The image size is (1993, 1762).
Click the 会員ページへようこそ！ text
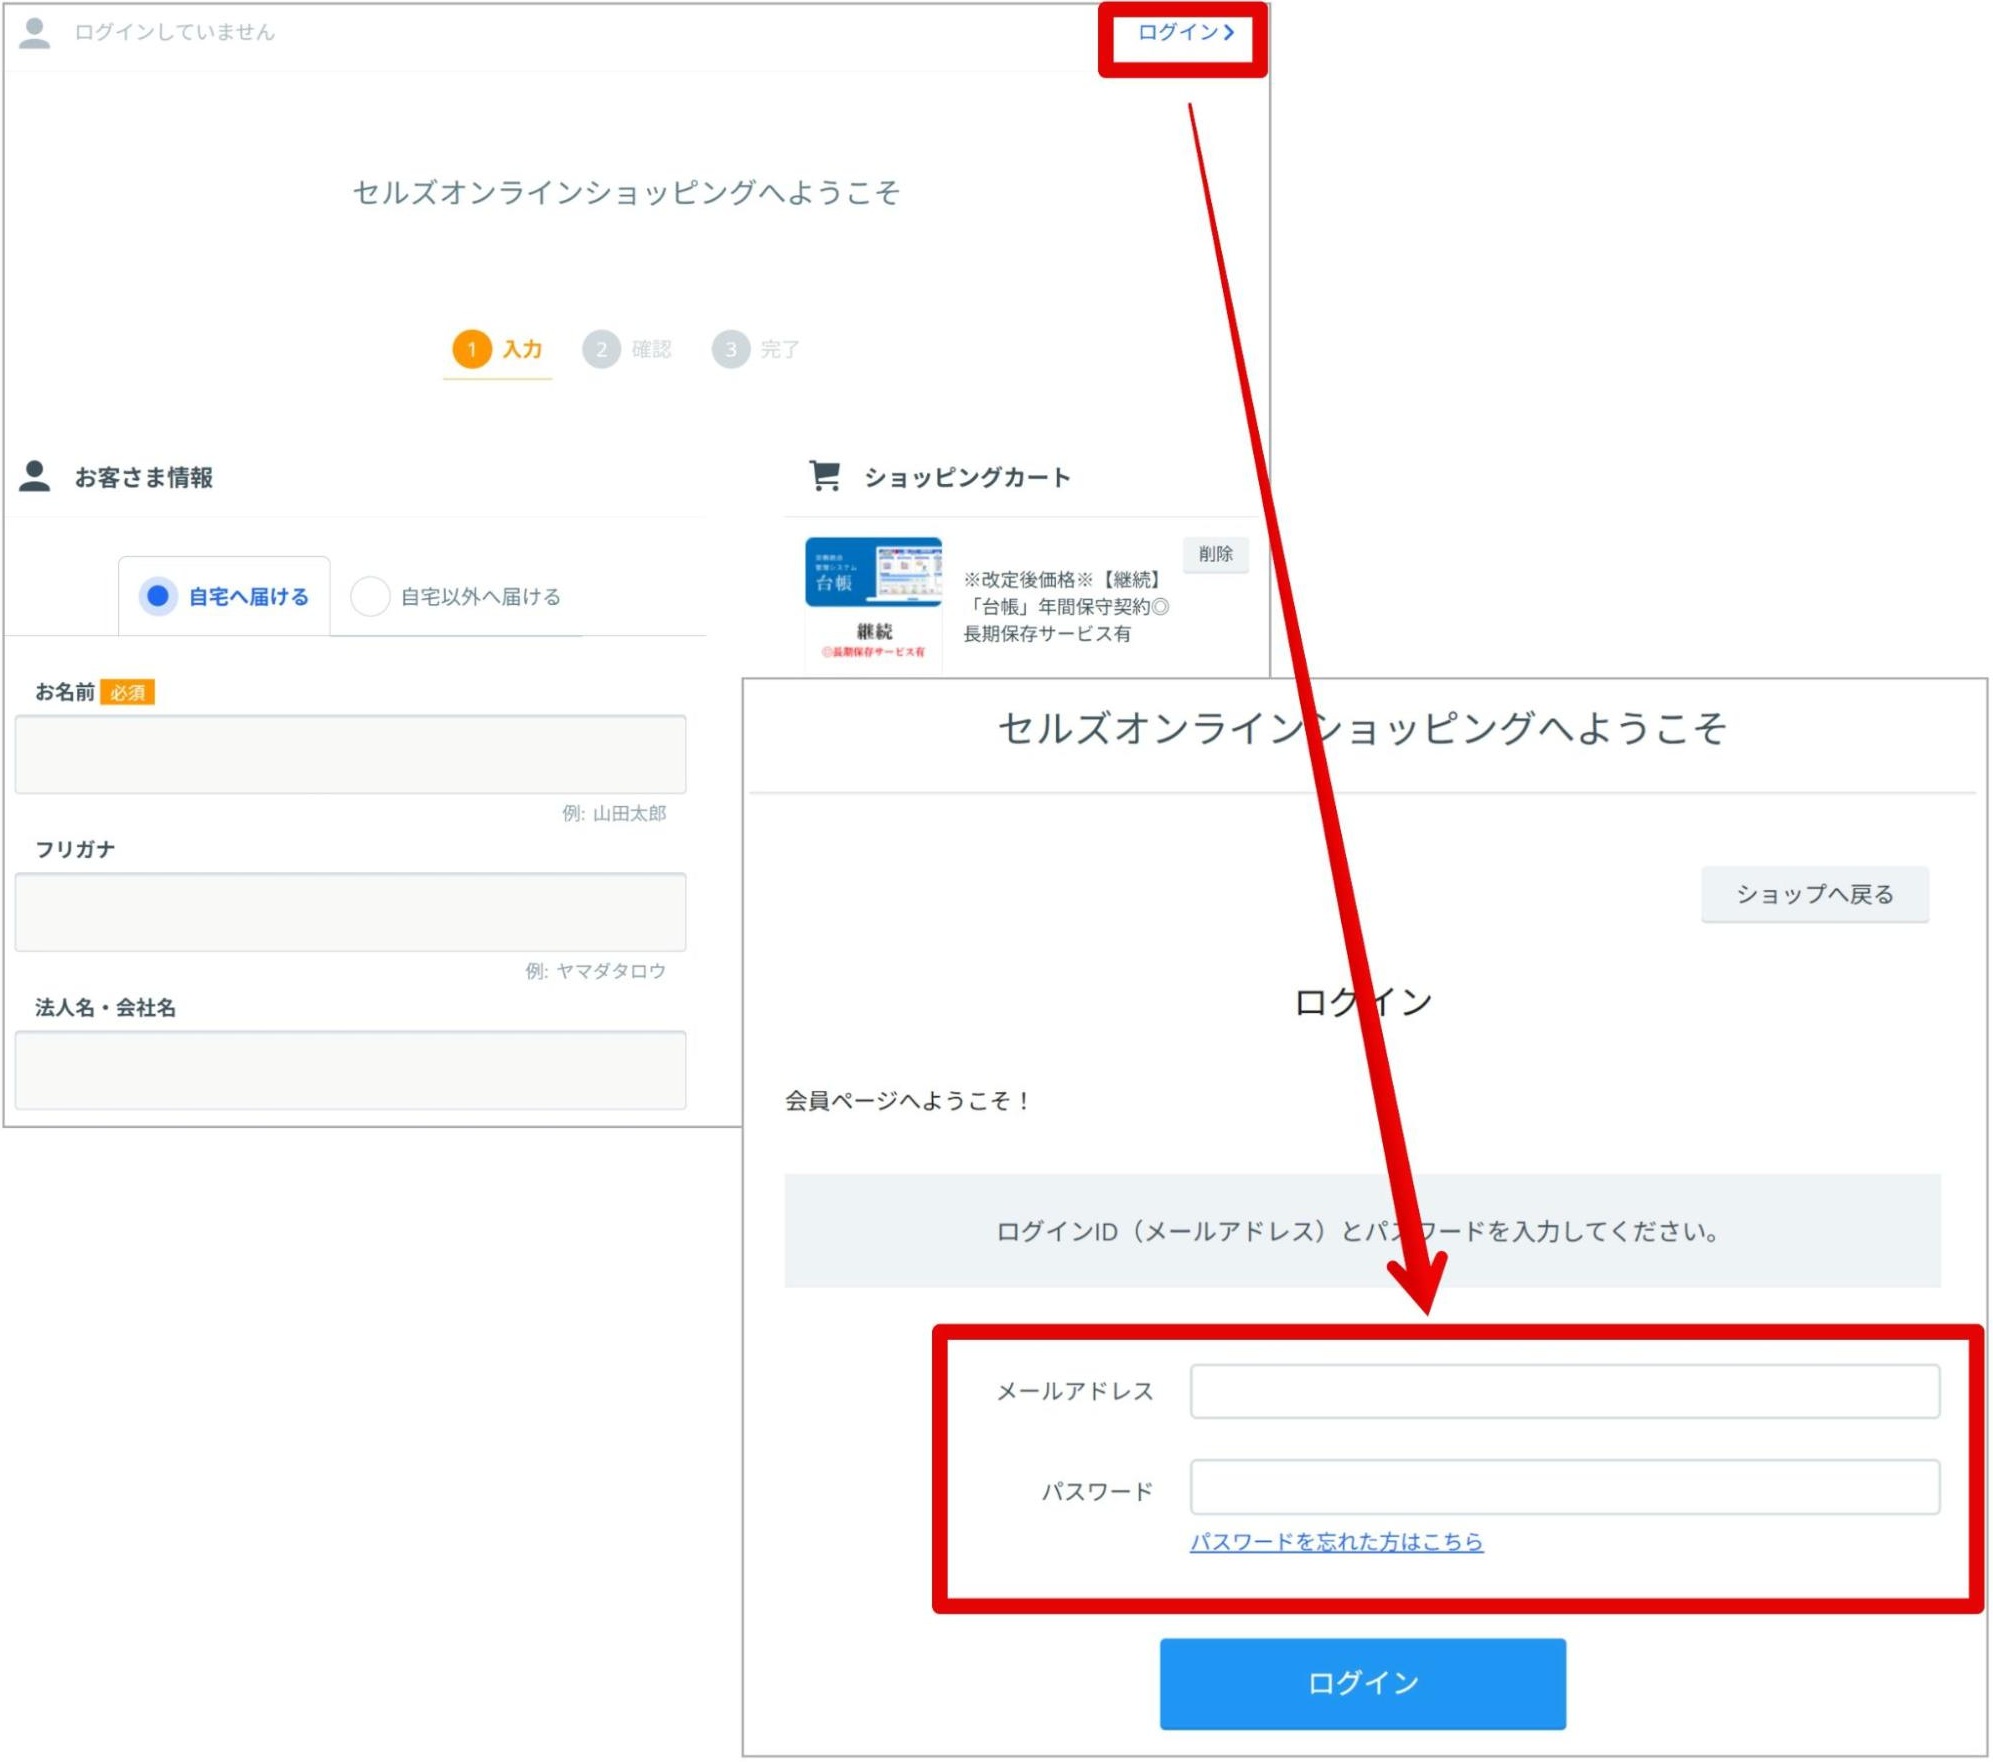pyautogui.click(x=909, y=1101)
